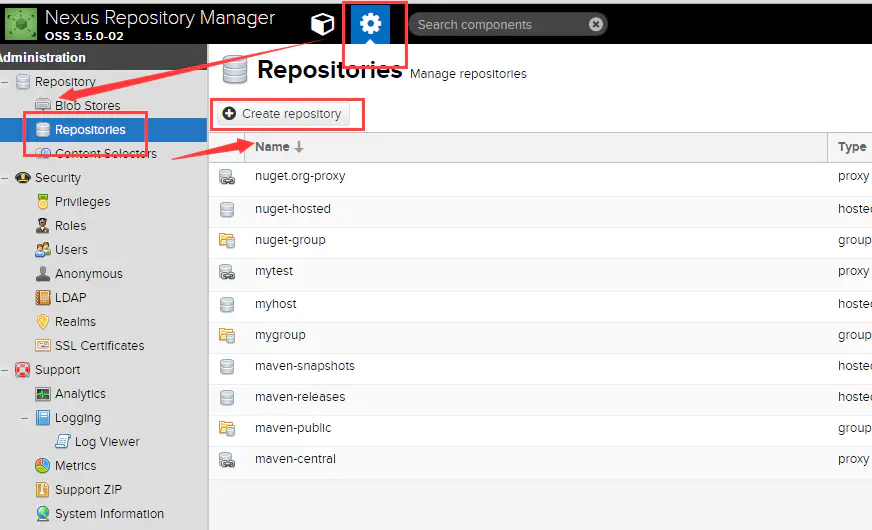Image resolution: width=872 pixels, height=530 pixels.
Task: Select the mytest repository row
Action: tap(541, 274)
